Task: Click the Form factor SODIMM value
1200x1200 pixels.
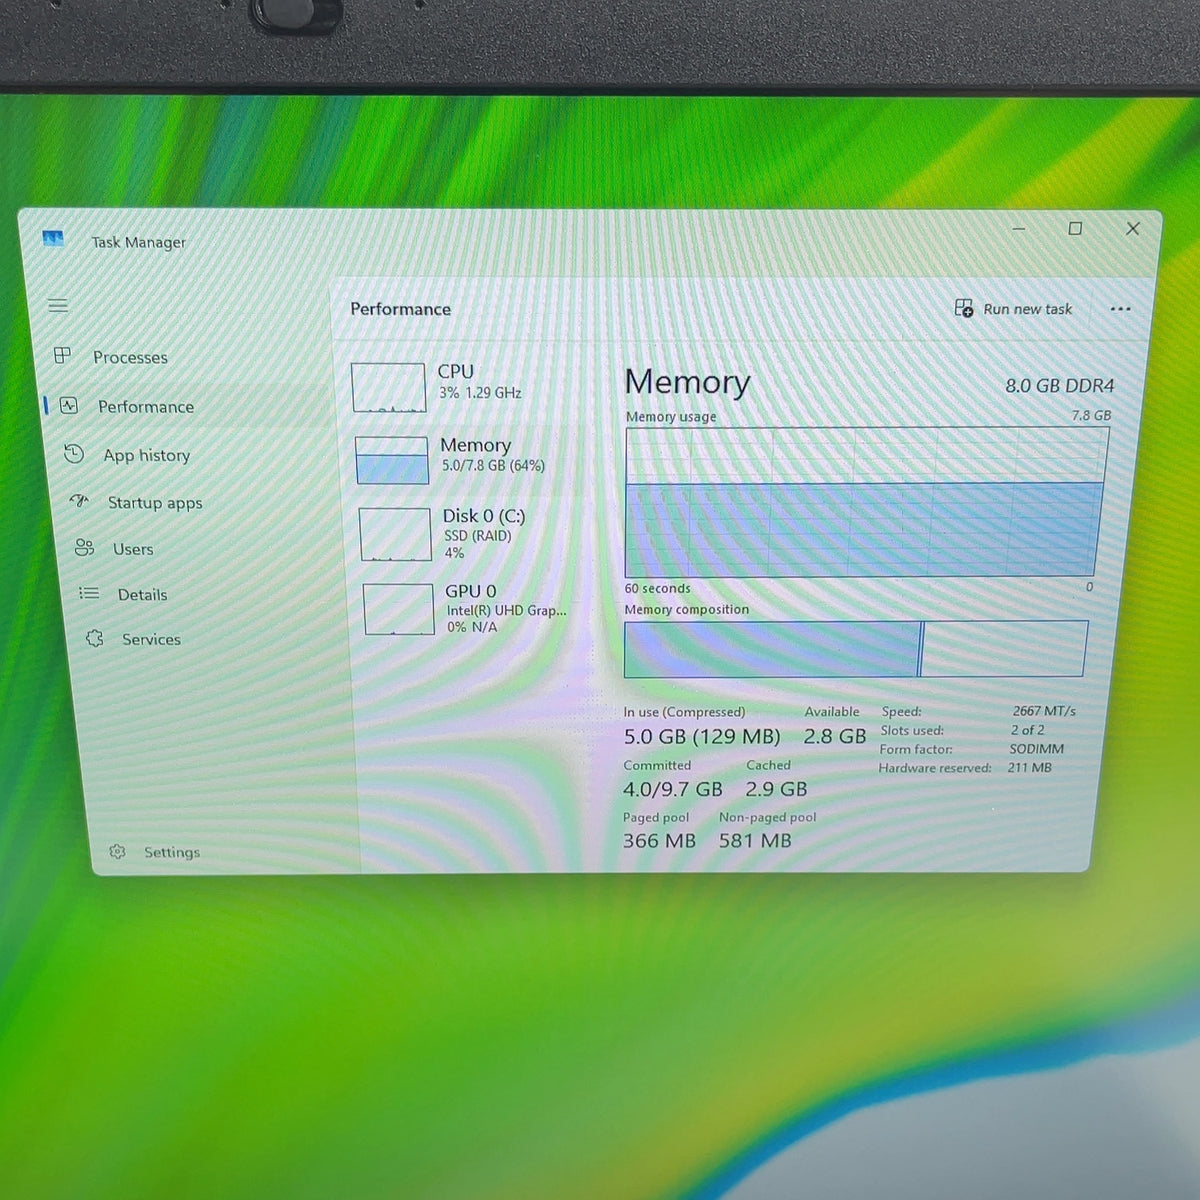Action: pos(1036,749)
